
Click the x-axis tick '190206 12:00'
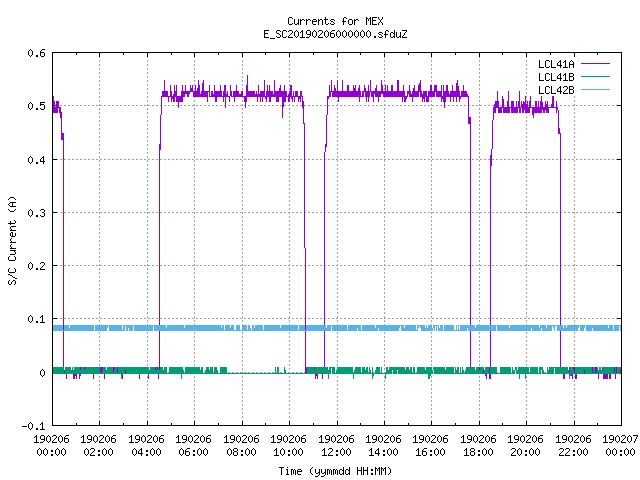pyautogui.click(x=336, y=446)
